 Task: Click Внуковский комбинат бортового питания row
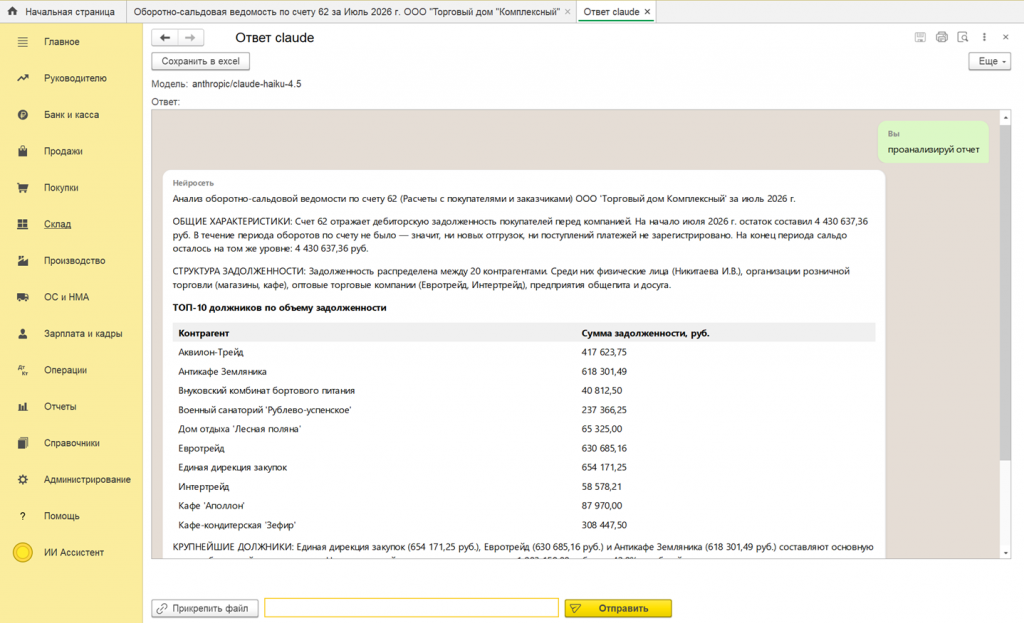(x=524, y=391)
